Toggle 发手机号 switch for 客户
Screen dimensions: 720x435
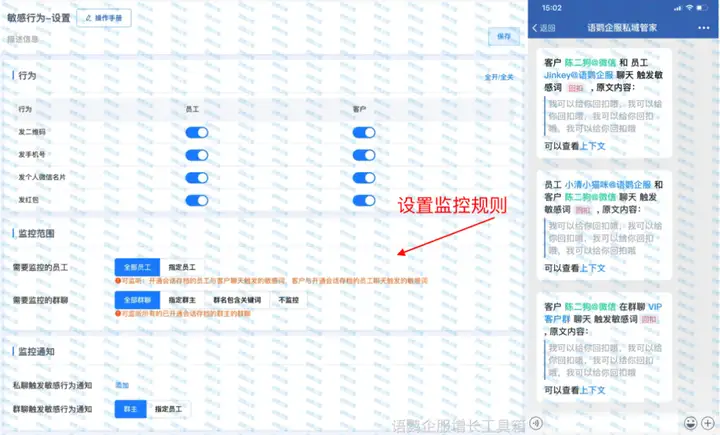pos(364,155)
